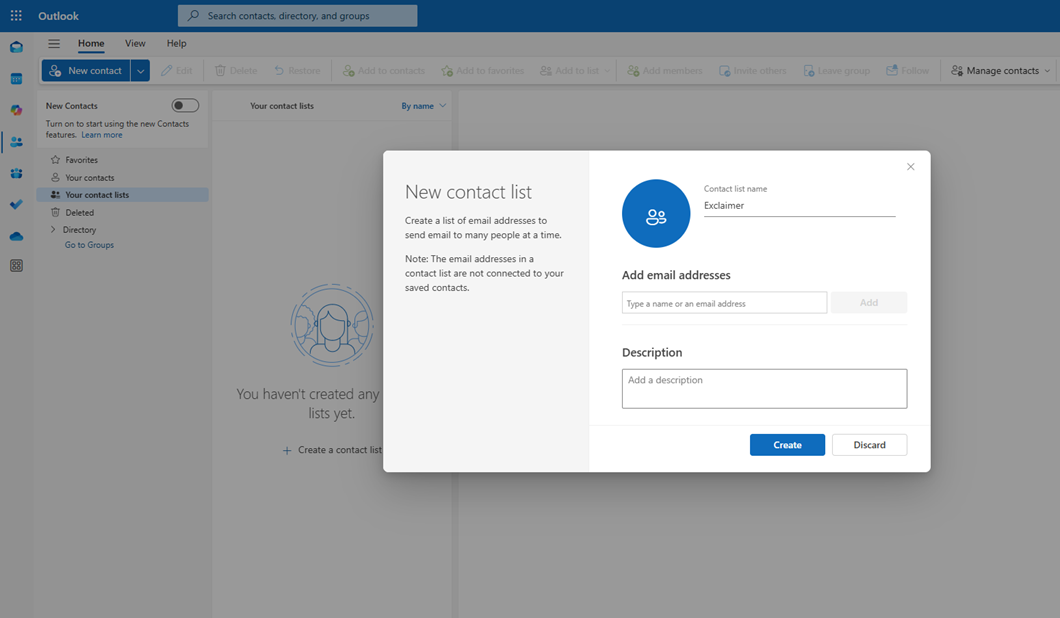Change the contact list avatar picture
1060x618 pixels.
pyautogui.click(x=656, y=213)
